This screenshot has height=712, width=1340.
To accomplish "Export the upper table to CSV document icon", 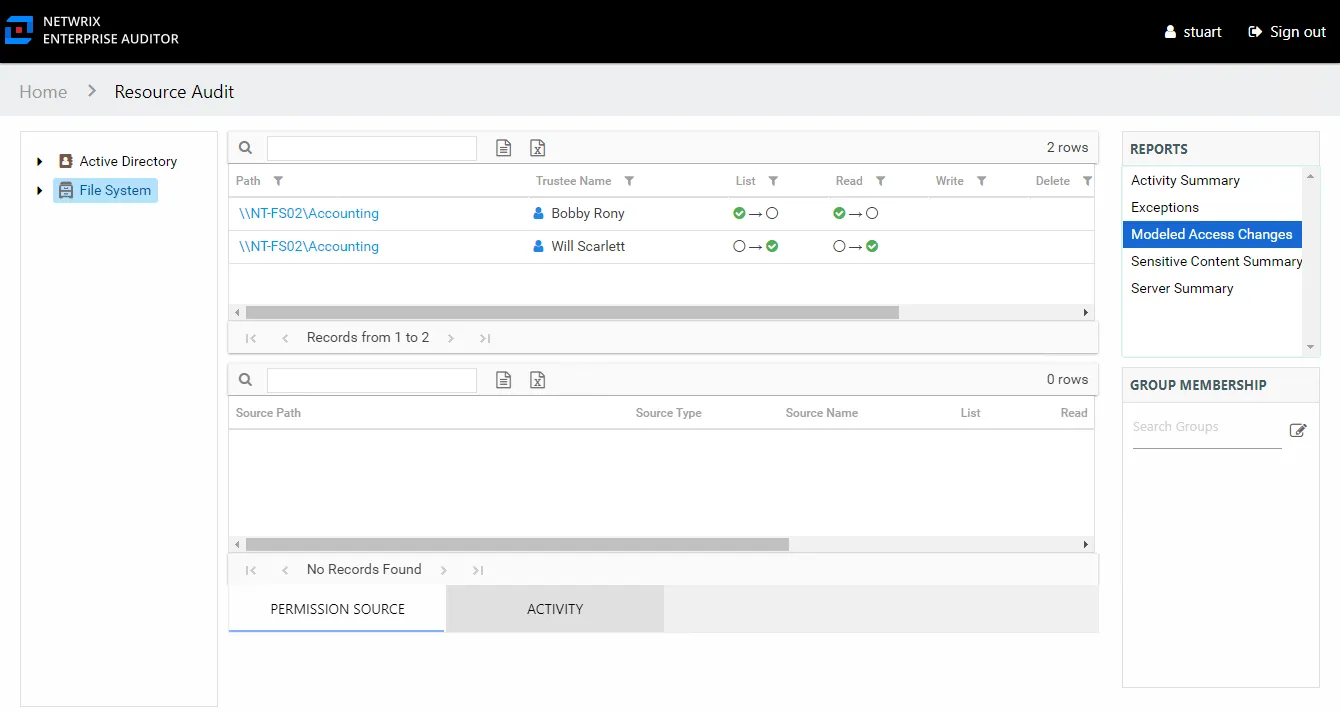I will click(x=504, y=148).
